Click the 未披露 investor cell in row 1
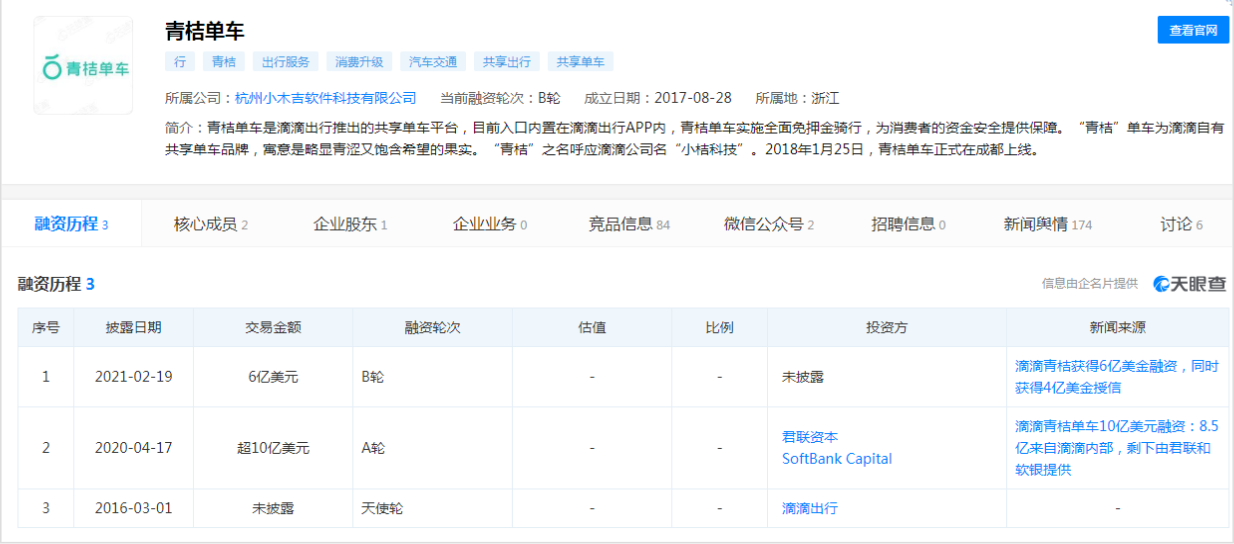 (887, 377)
